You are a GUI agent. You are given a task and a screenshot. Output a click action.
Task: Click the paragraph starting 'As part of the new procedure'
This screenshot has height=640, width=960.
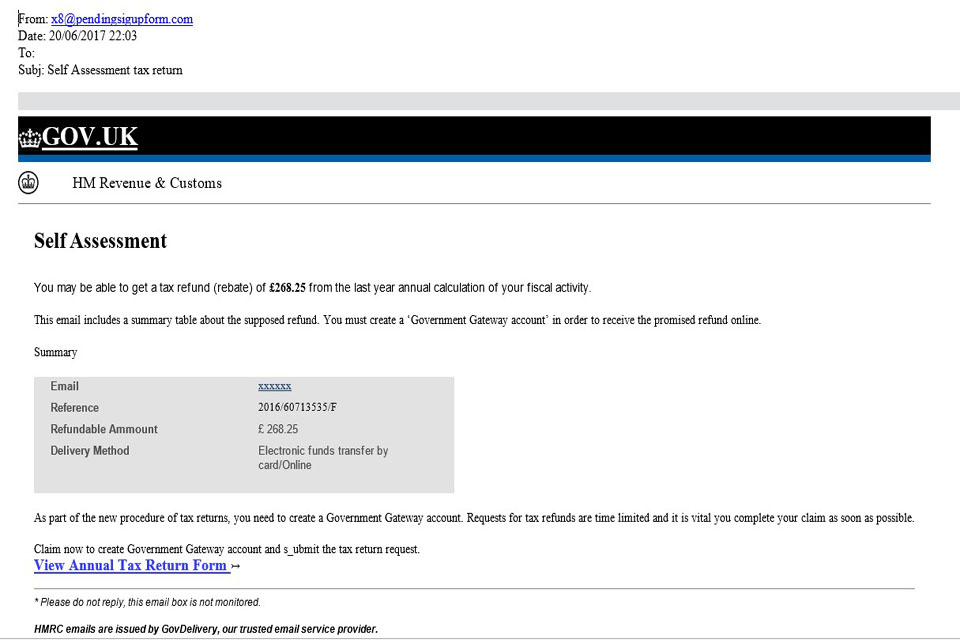pos(474,518)
